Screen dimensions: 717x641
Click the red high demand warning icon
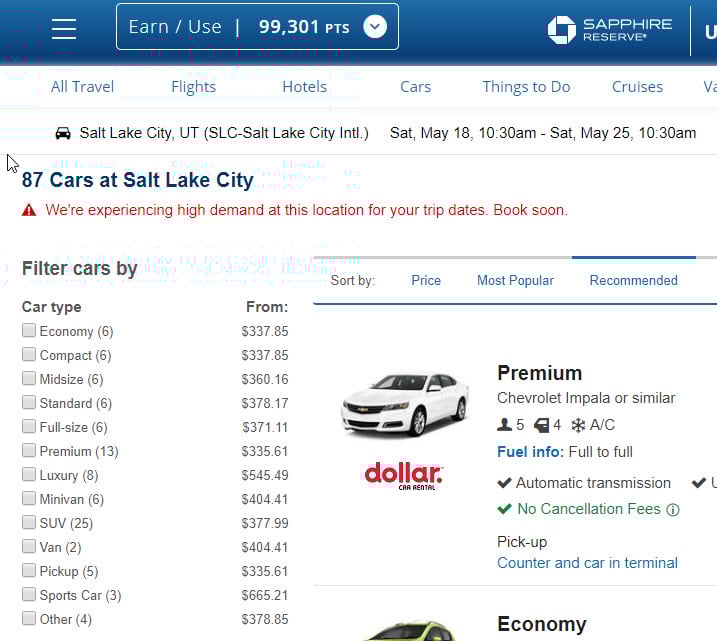[x=29, y=210]
